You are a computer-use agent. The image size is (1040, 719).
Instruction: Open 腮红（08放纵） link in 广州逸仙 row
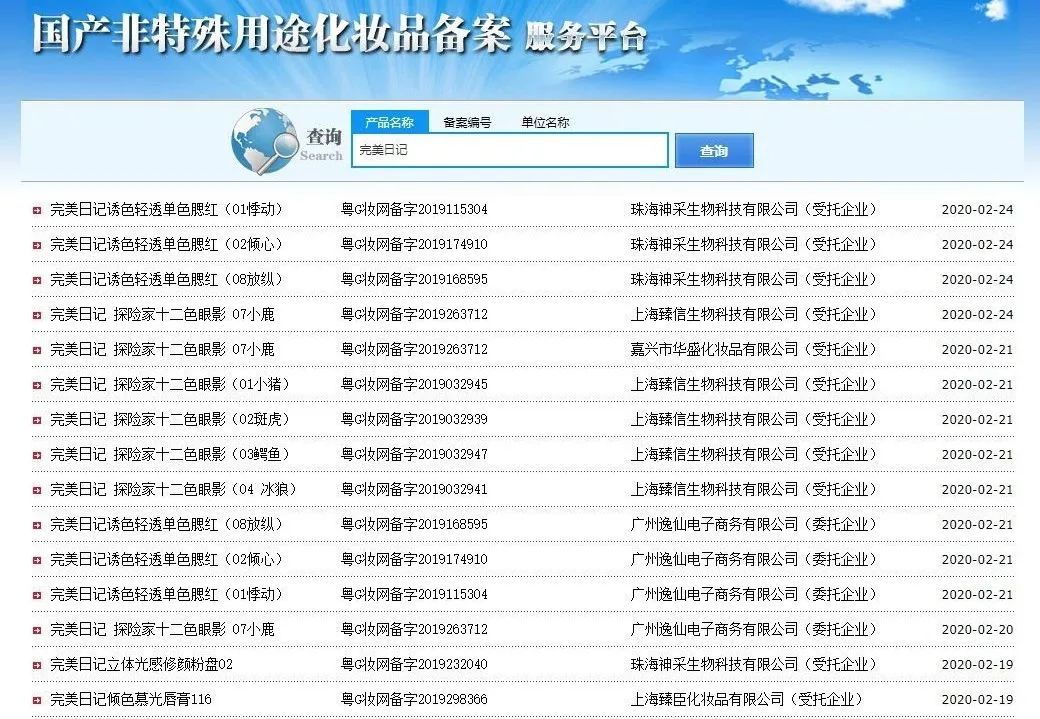tap(166, 524)
